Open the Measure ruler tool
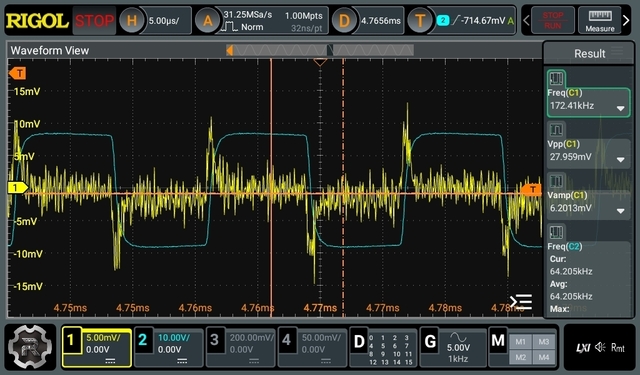Screen dimensions: 640x375 [600, 20]
